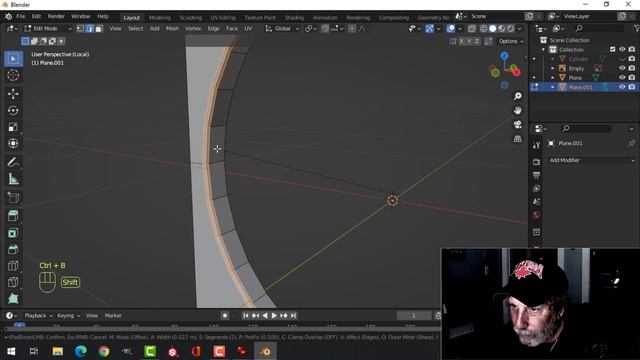Select the Annotate tool
Image resolution: width=640 pixels, height=360 pixels.
(13, 162)
